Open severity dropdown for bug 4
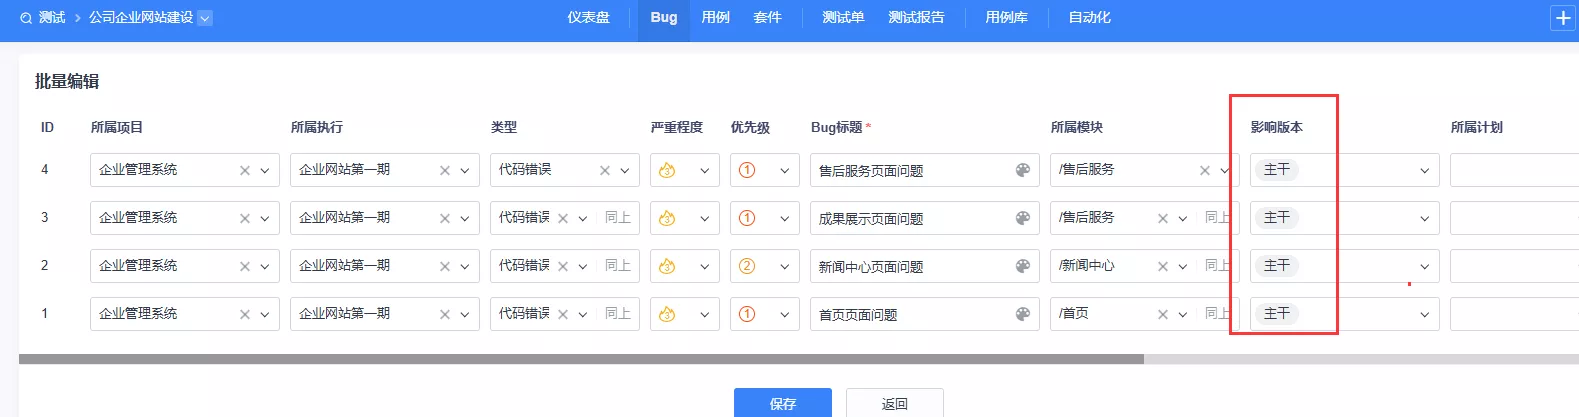The image size is (1579, 417). (x=685, y=170)
